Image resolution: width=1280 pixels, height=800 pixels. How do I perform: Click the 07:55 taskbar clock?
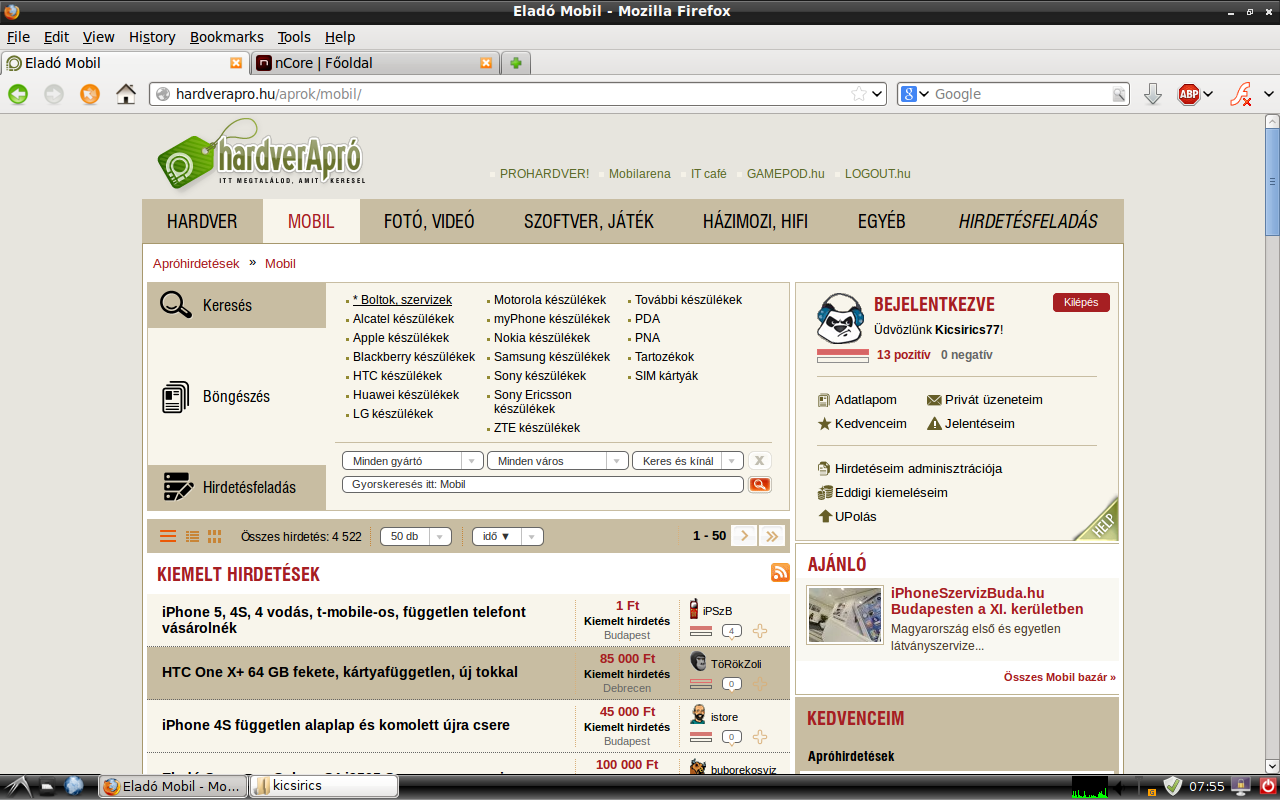point(1207,787)
